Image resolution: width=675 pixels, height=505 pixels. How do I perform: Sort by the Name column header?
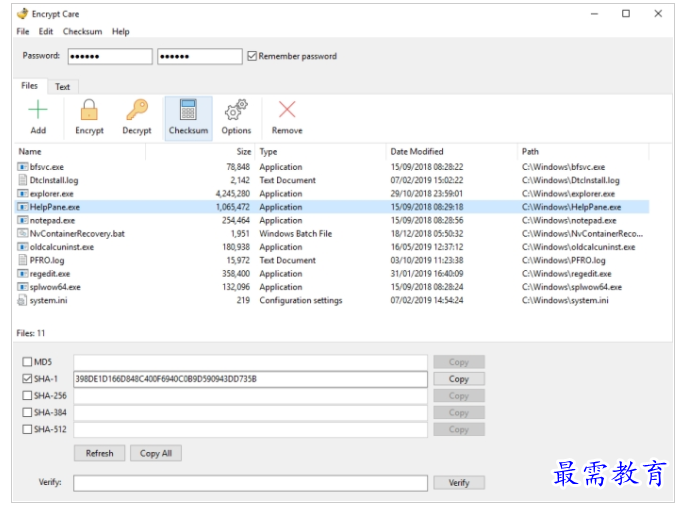pyautogui.click(x=80, y=152)
